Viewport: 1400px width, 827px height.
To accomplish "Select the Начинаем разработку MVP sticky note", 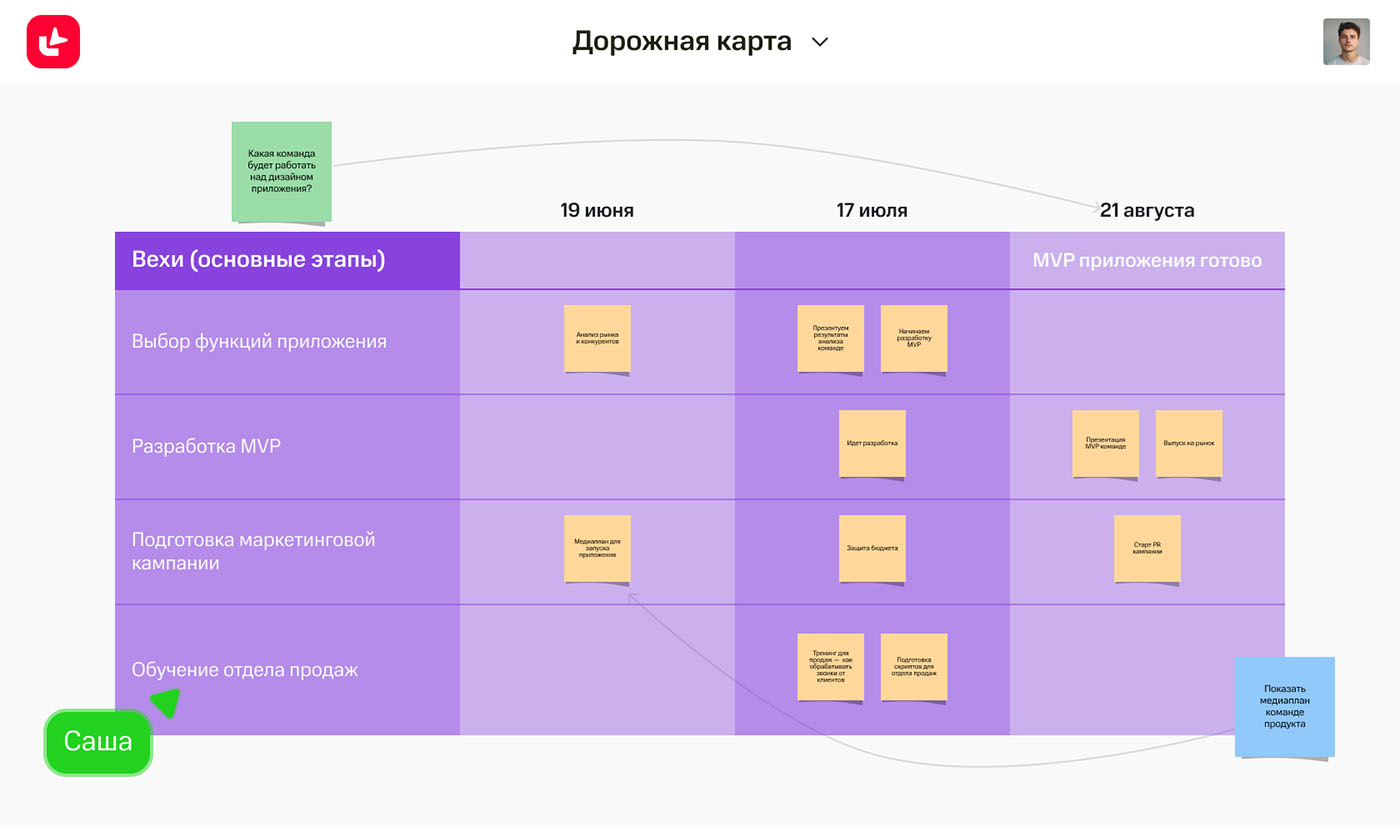I will click(913, 339).
